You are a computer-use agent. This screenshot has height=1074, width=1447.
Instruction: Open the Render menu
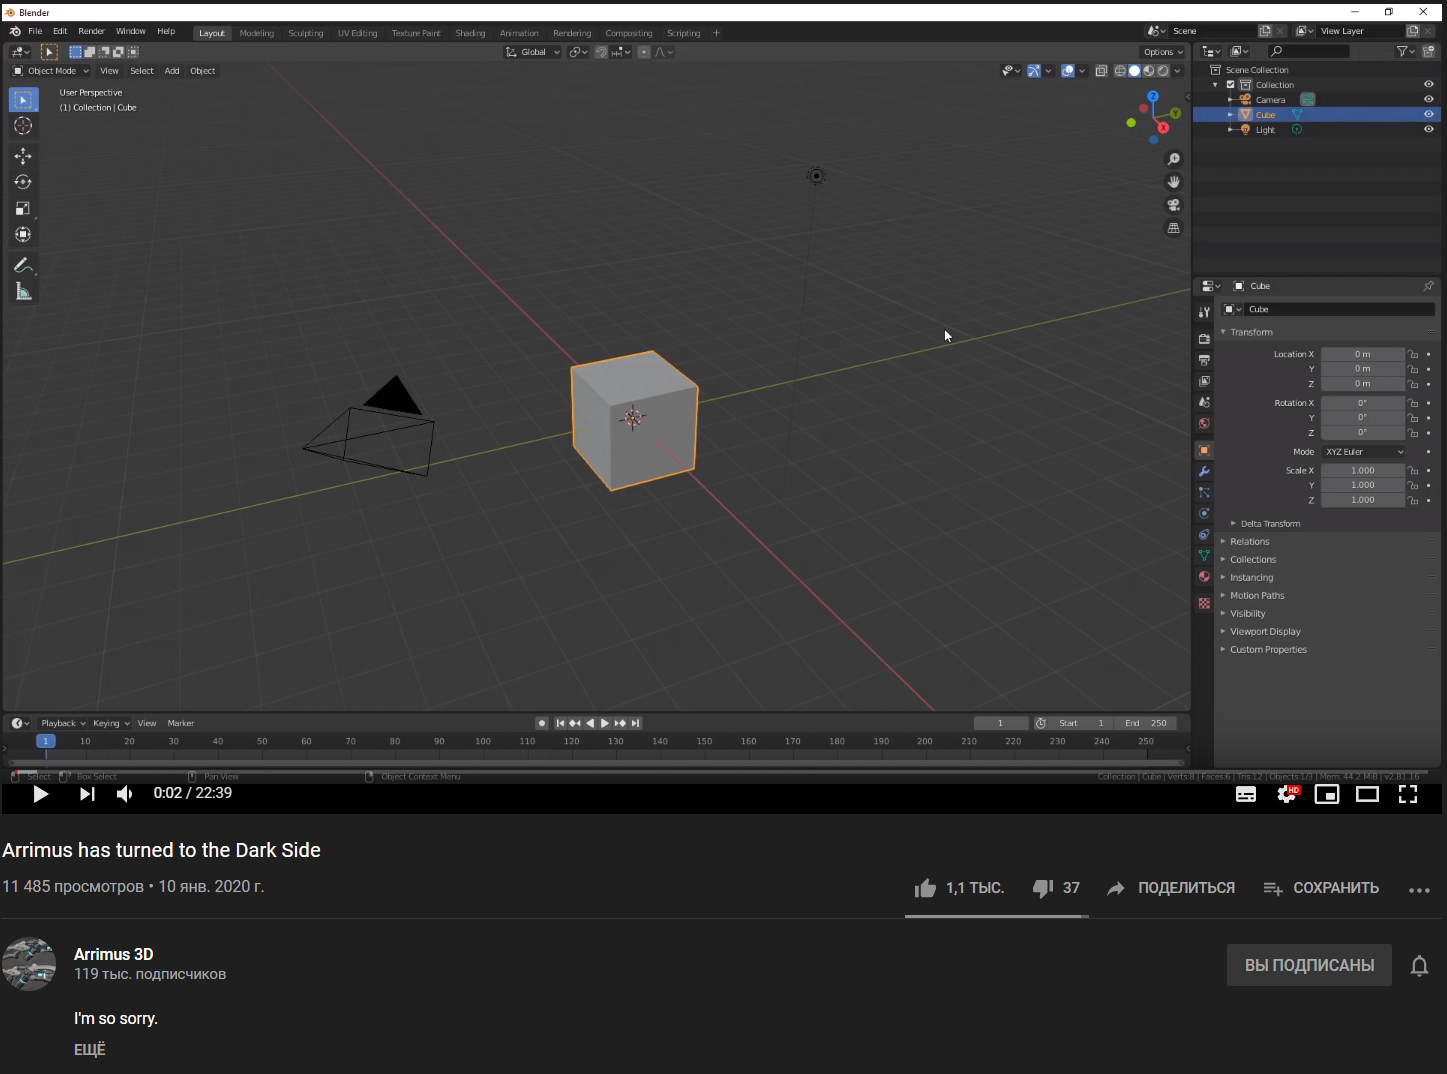(91, 31)
